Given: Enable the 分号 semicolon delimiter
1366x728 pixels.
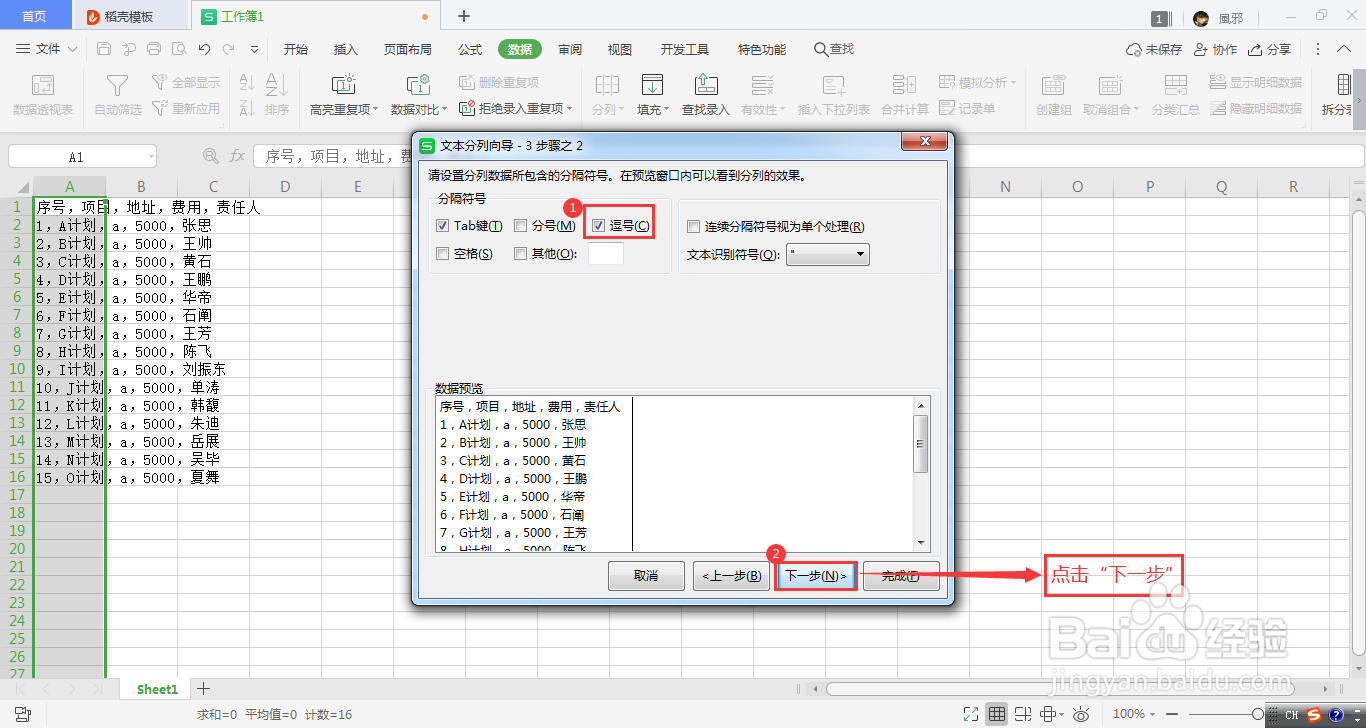Looking at the screenshot, I should 519,225.
